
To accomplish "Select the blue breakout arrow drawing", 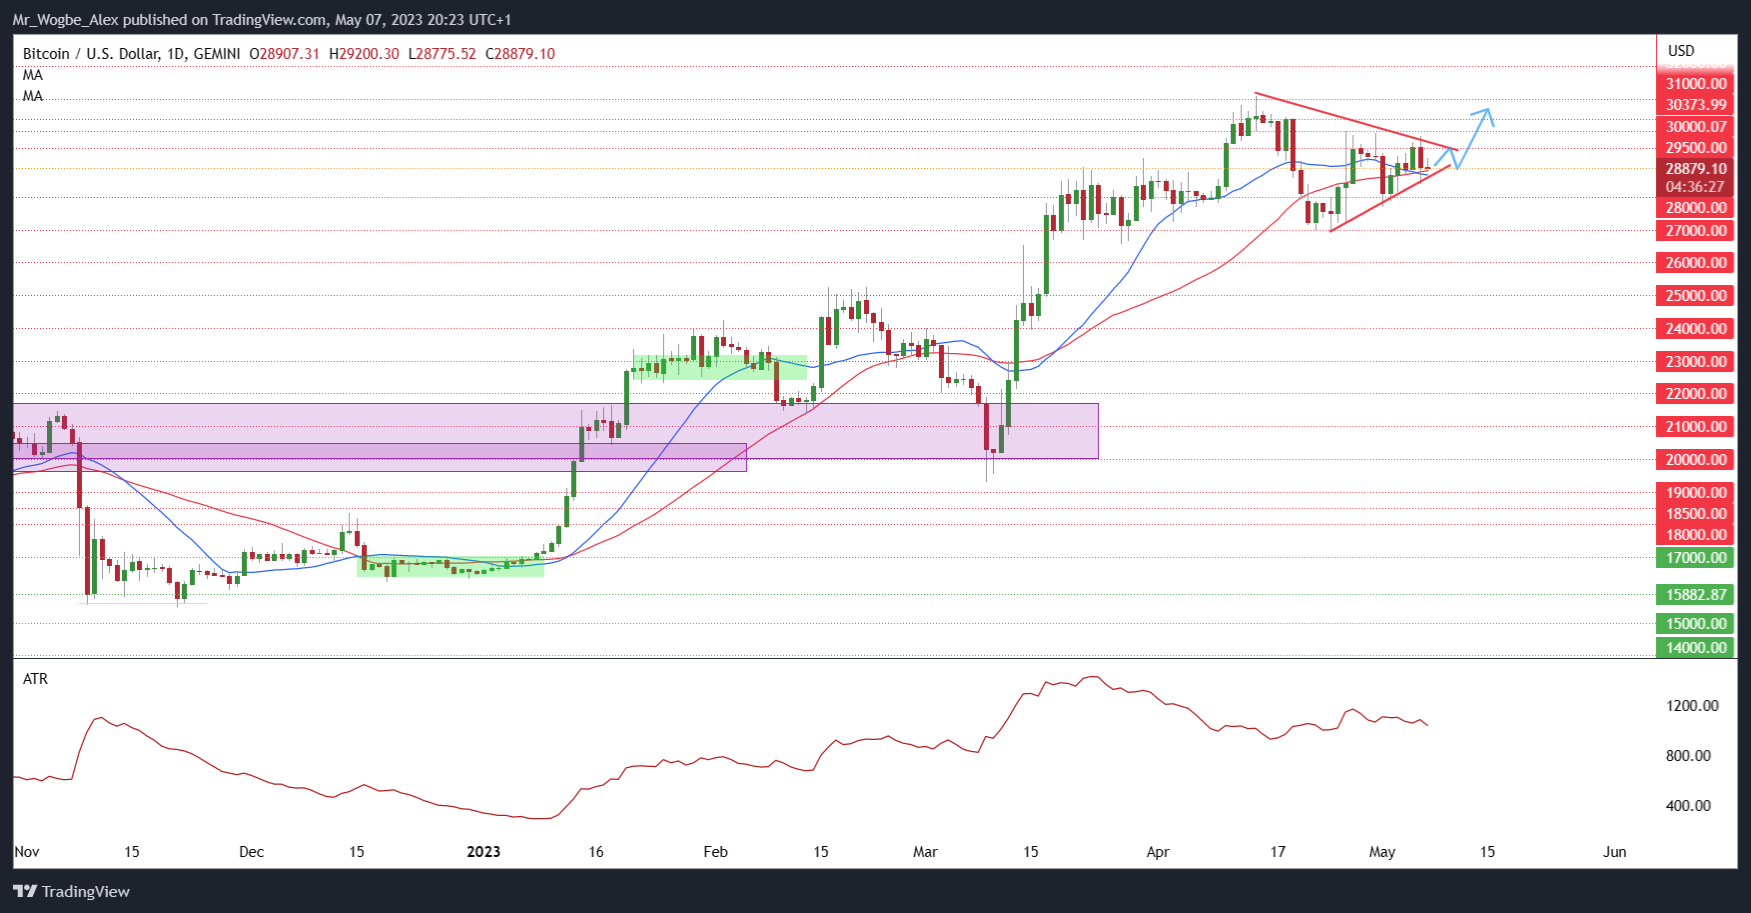I will [1475, 135].
